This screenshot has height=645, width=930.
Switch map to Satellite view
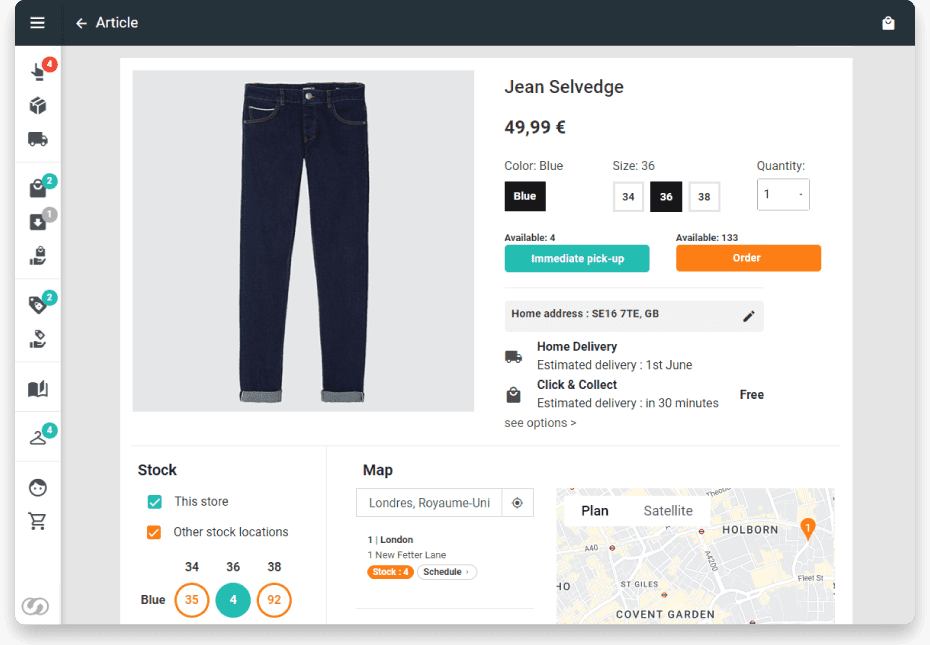pyautogui.click(x=668, y=511)
